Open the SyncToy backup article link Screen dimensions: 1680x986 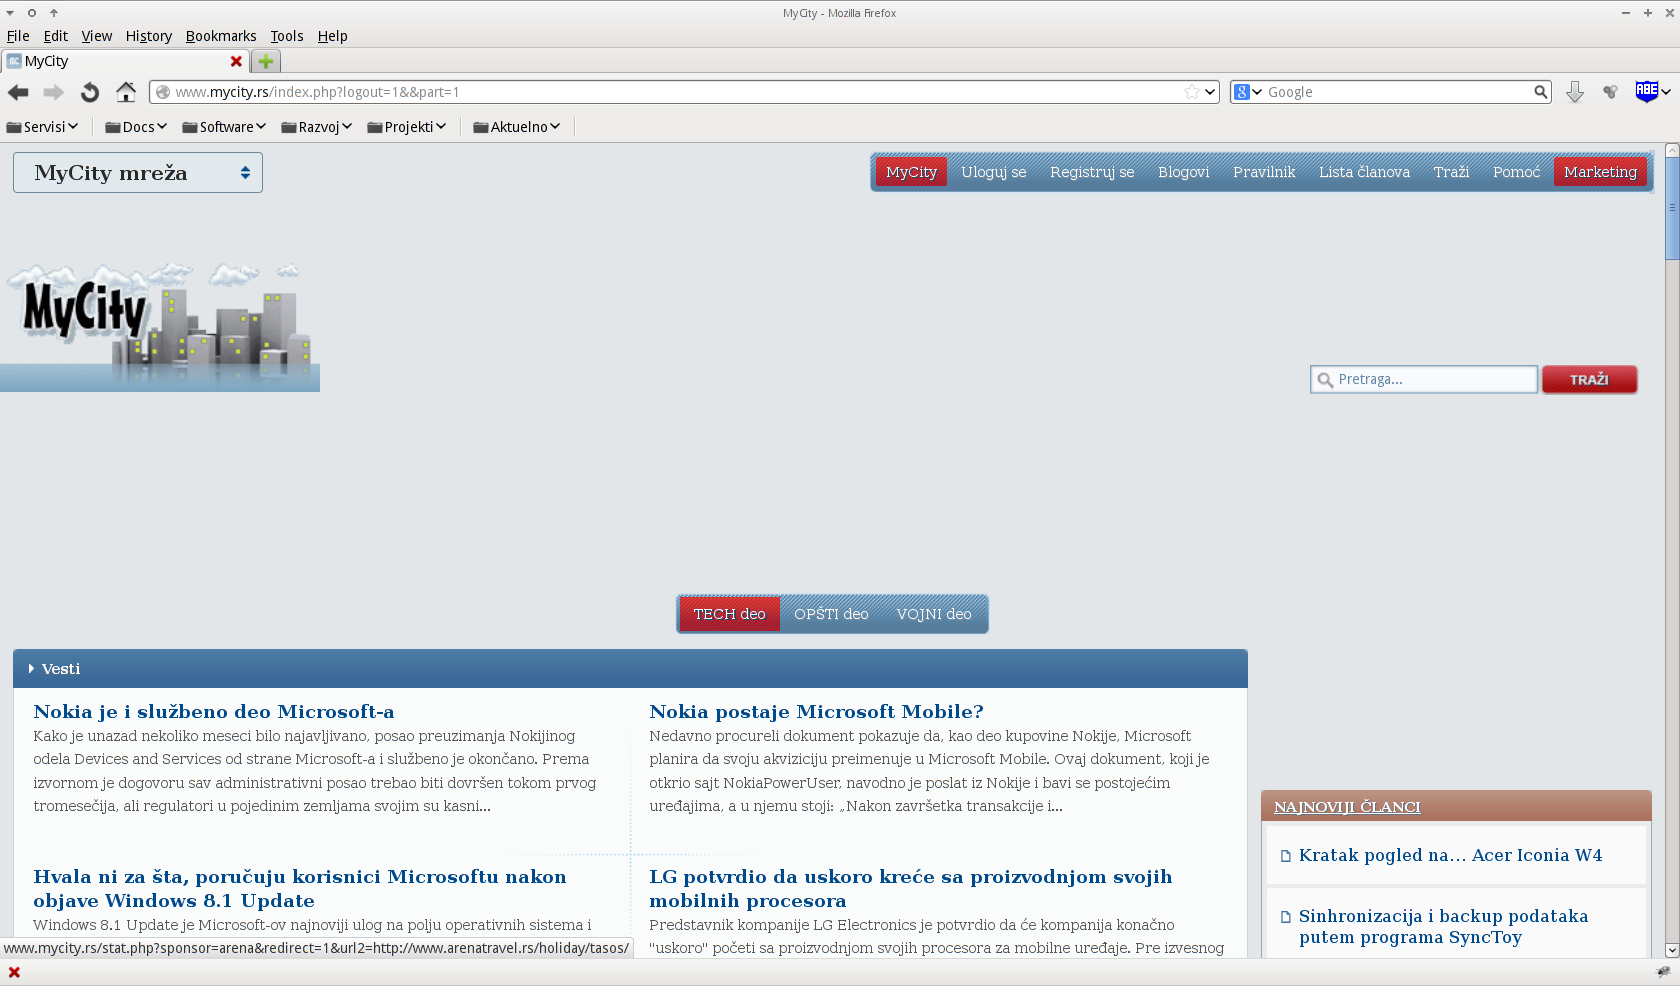(x=1443, y=927)
